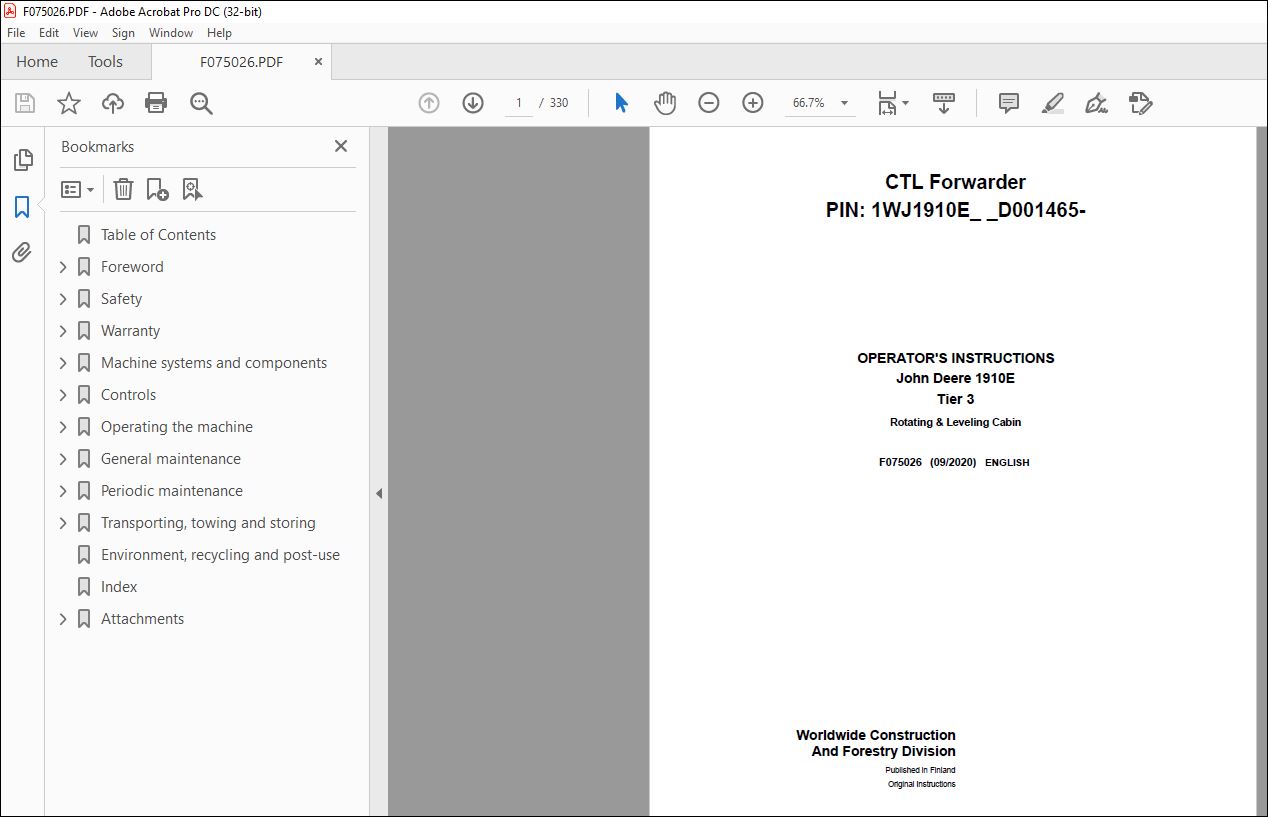1268x817 pixels.
Task: Expand the Foreword bookmark
Action: pos(63,267)
